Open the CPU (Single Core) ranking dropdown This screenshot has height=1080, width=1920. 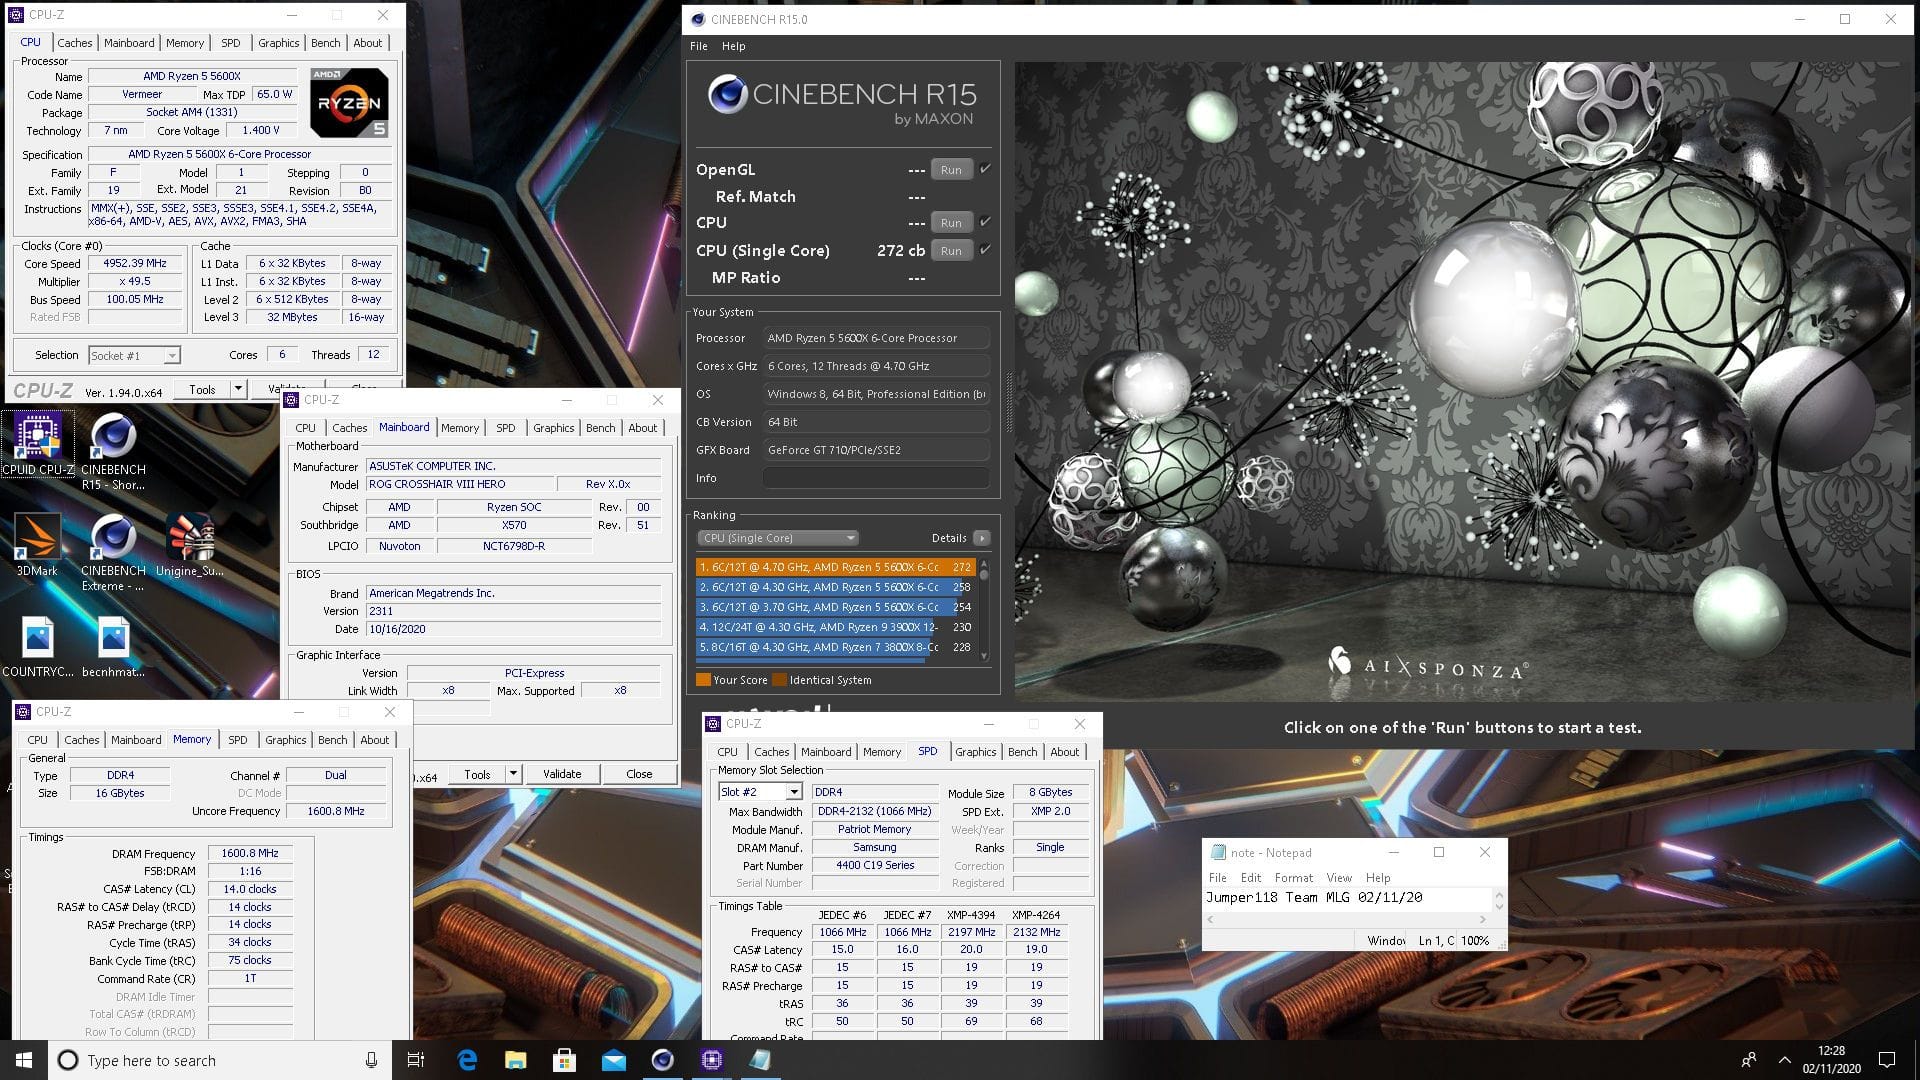point(777,538)
